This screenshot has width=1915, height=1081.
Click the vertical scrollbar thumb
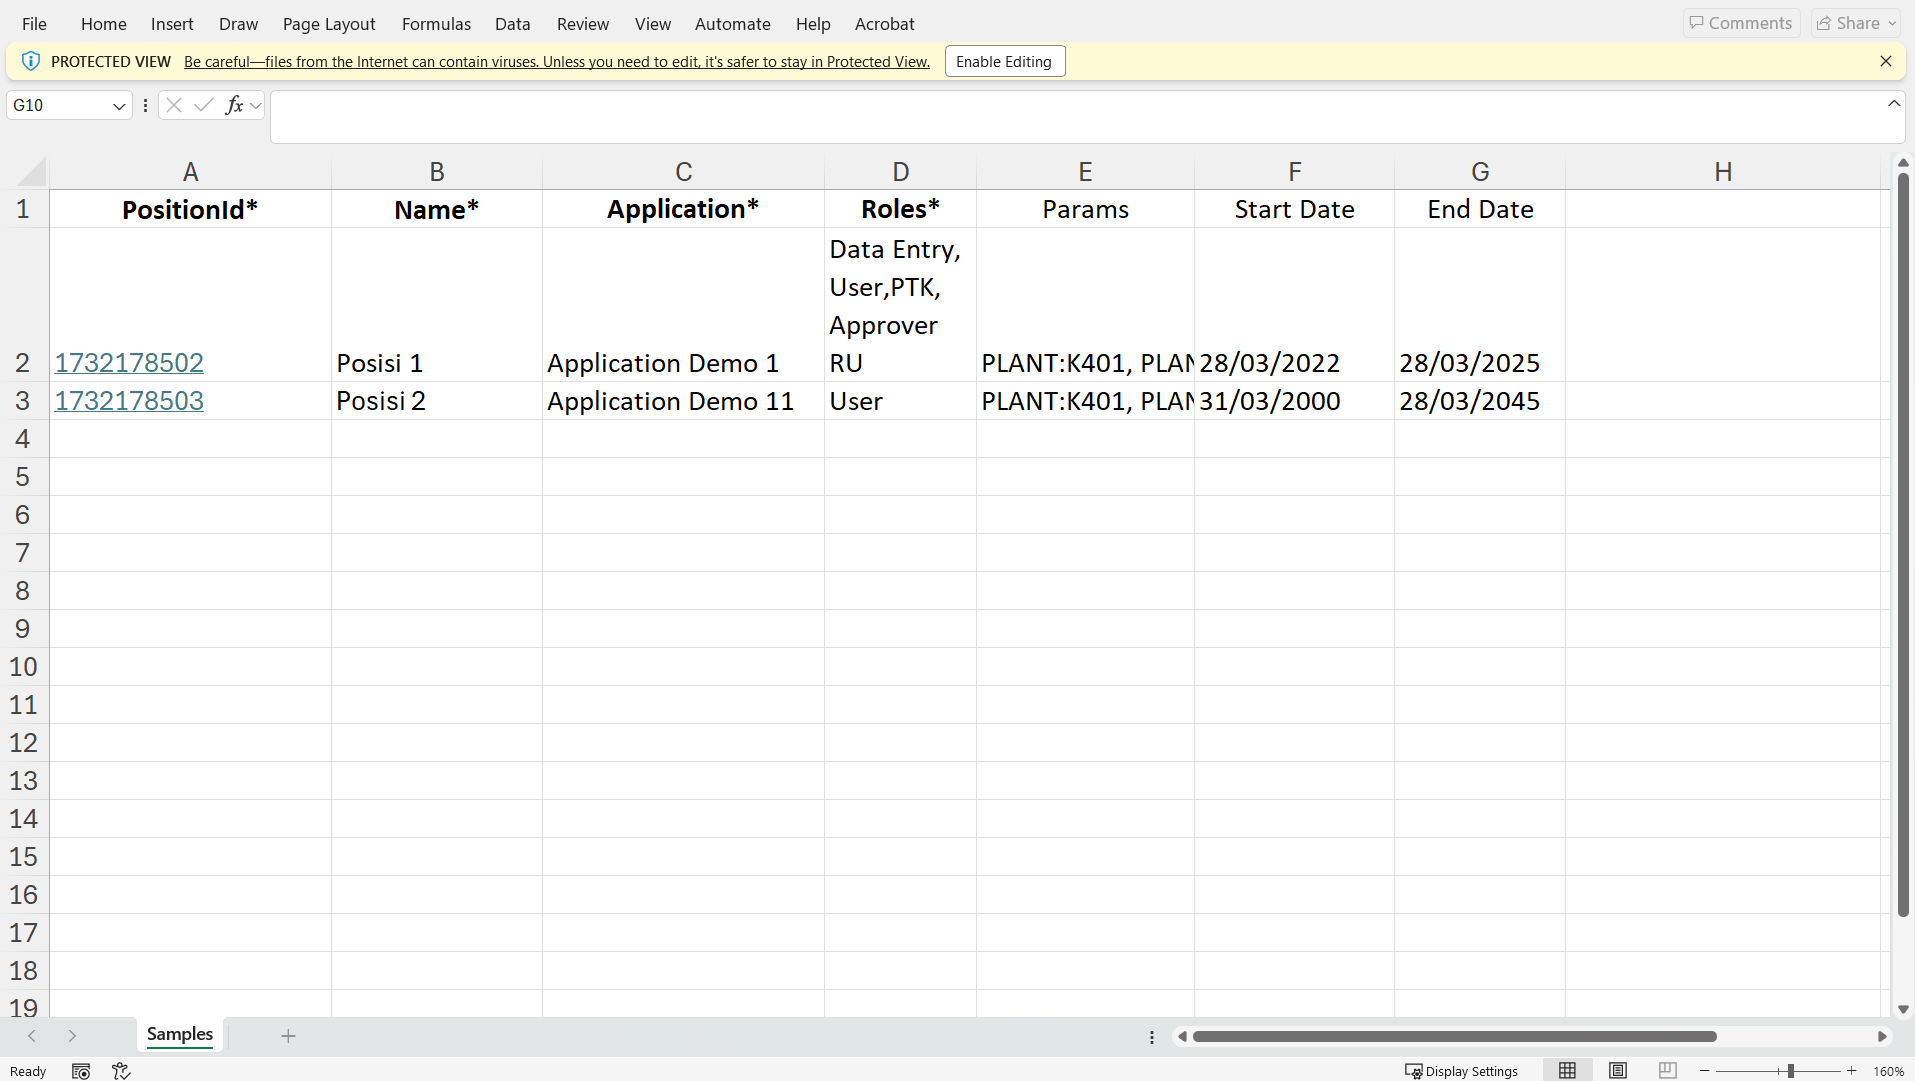tap(1903, 545)
